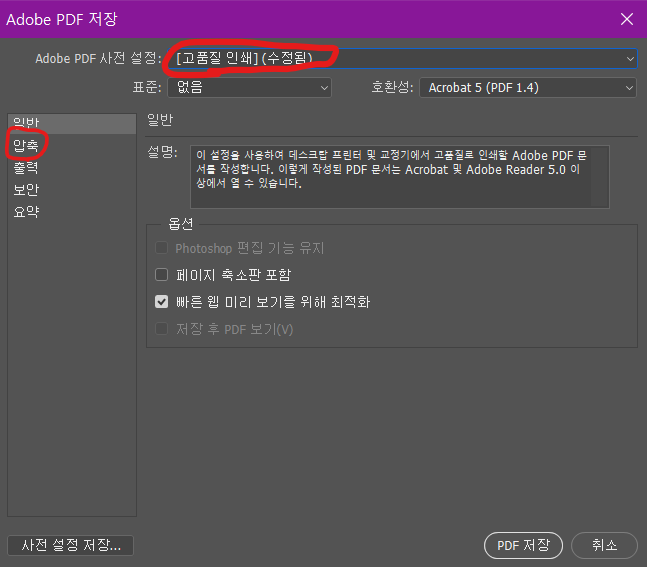Open the Adobe PDF 사전 설정 dropdown
Screen dimensions: 647x567
coord(402,59)
